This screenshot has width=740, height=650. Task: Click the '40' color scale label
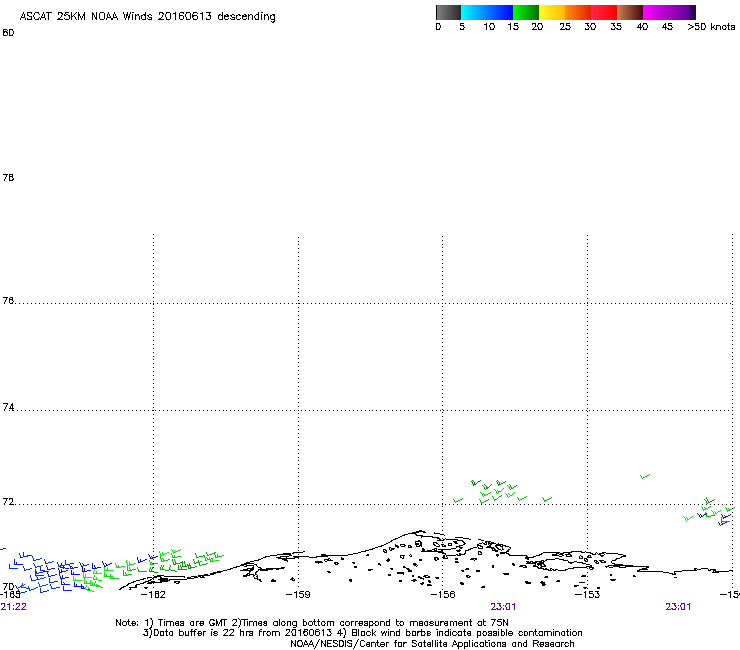tap(642, 27)
